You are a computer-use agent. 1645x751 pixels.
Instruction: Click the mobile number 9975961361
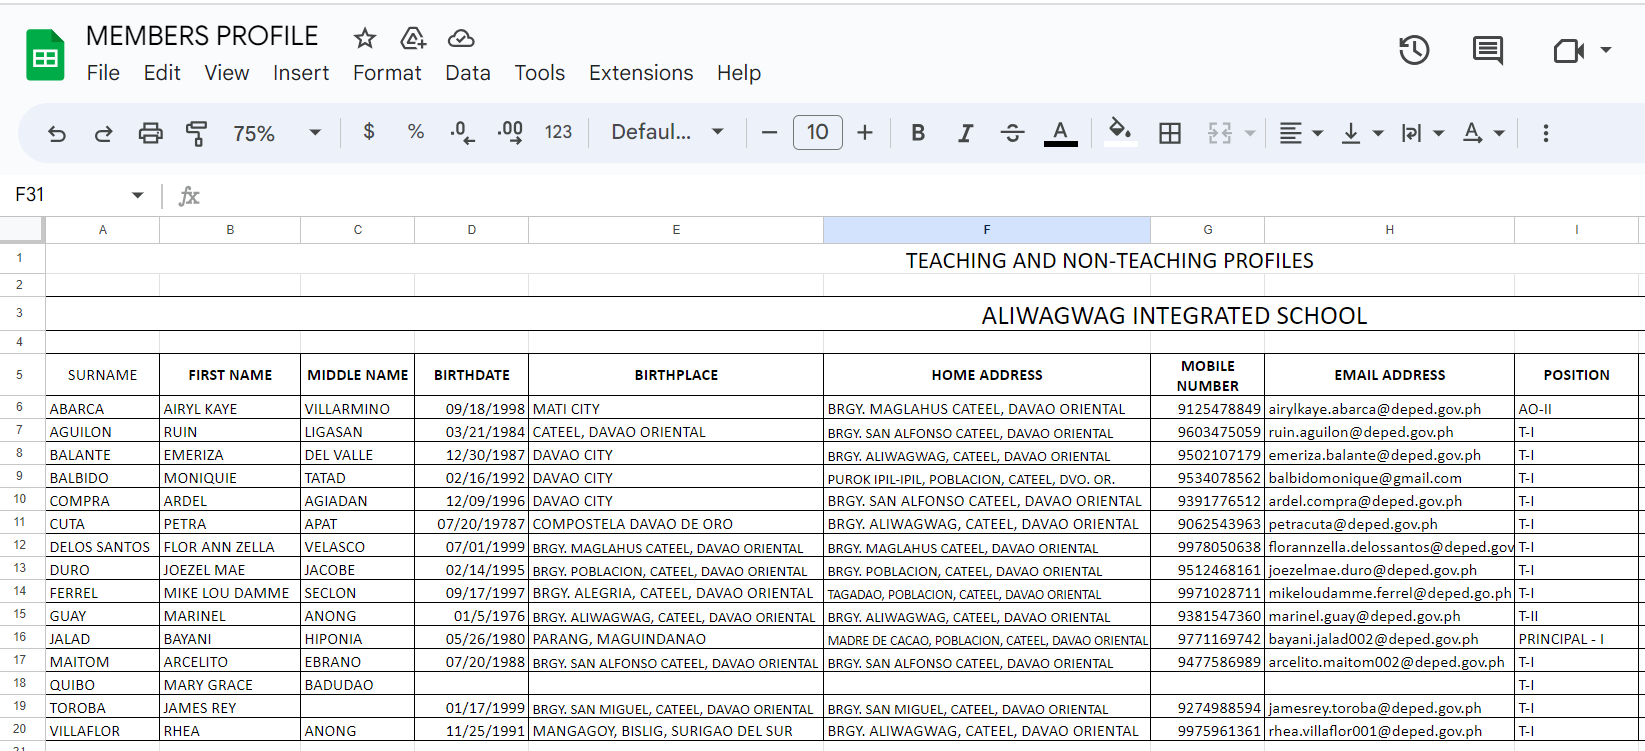(1208, 731)
